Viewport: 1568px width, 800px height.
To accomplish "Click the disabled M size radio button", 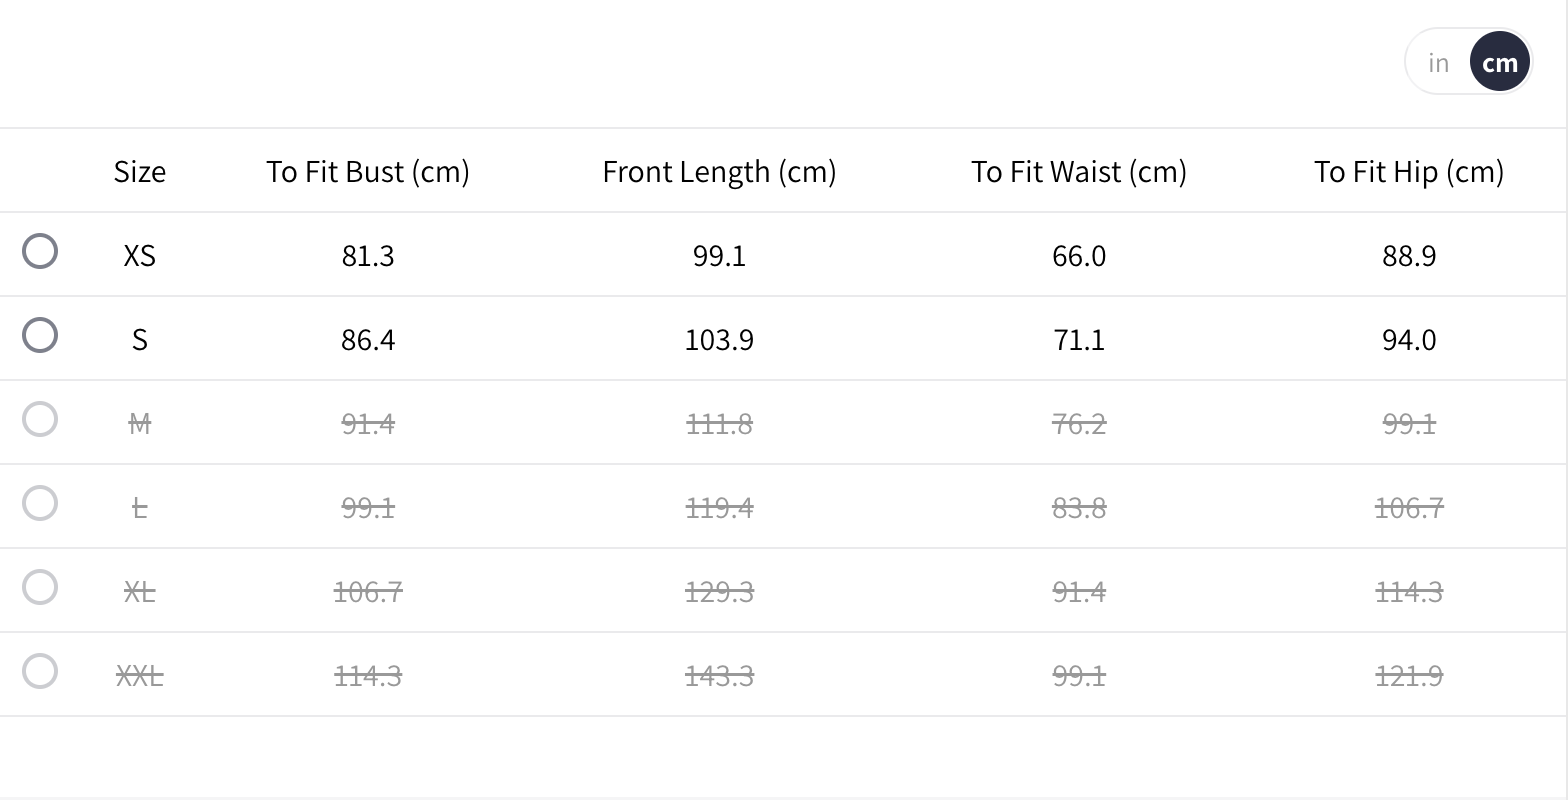I will 40,419.
